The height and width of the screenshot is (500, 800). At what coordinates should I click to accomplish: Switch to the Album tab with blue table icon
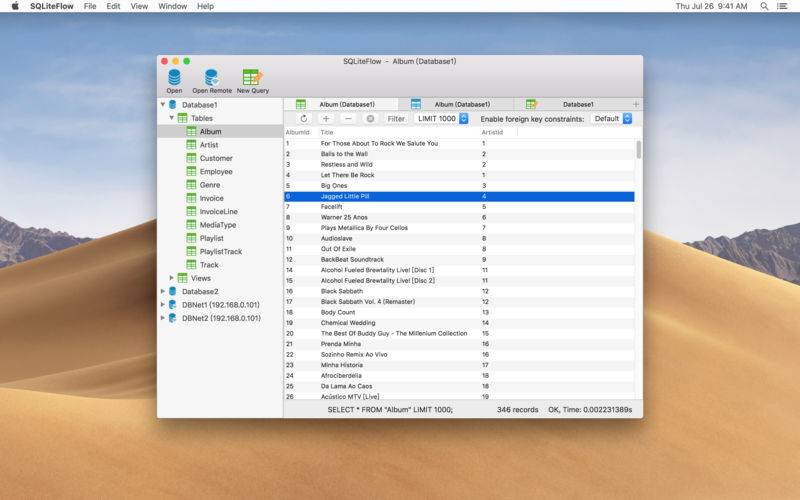pos(456,104)
